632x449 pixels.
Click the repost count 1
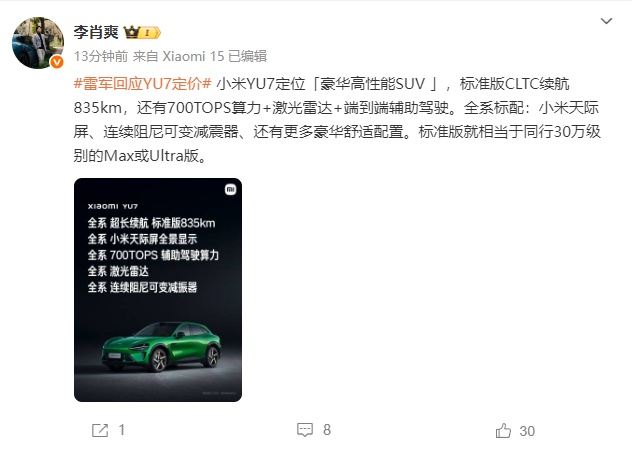(121, 430)
